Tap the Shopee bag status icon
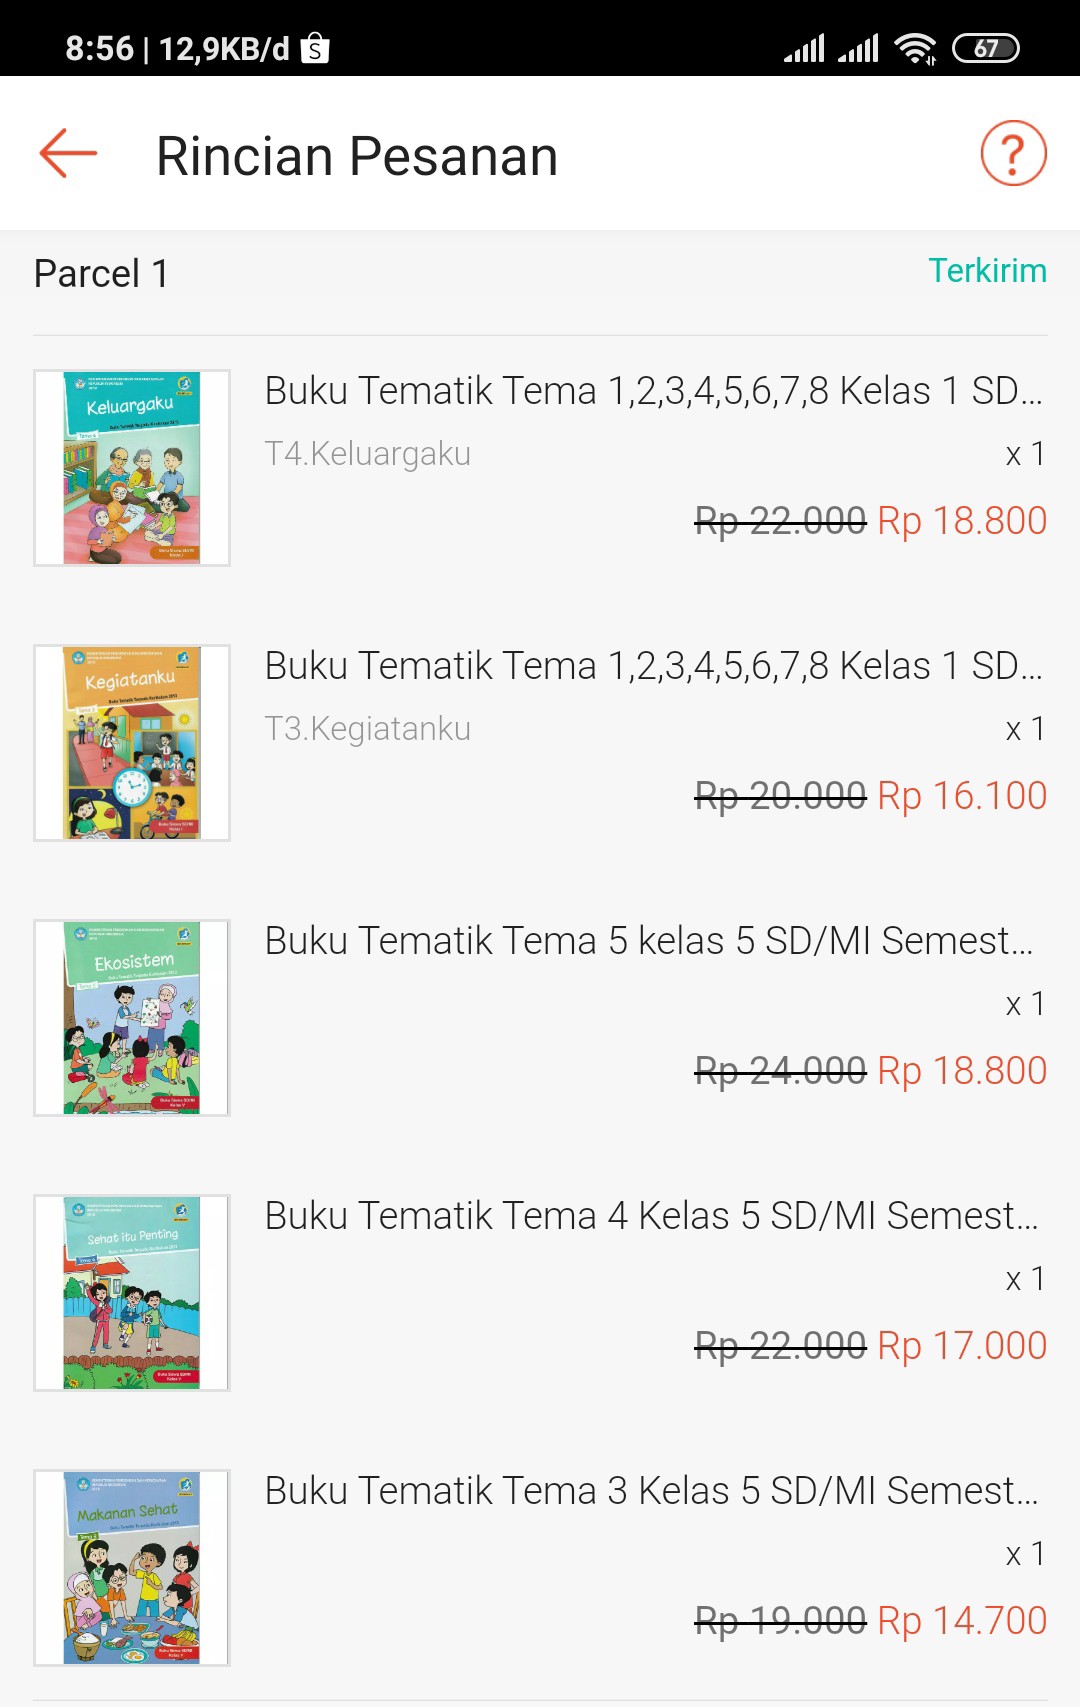 click(315, 48)
